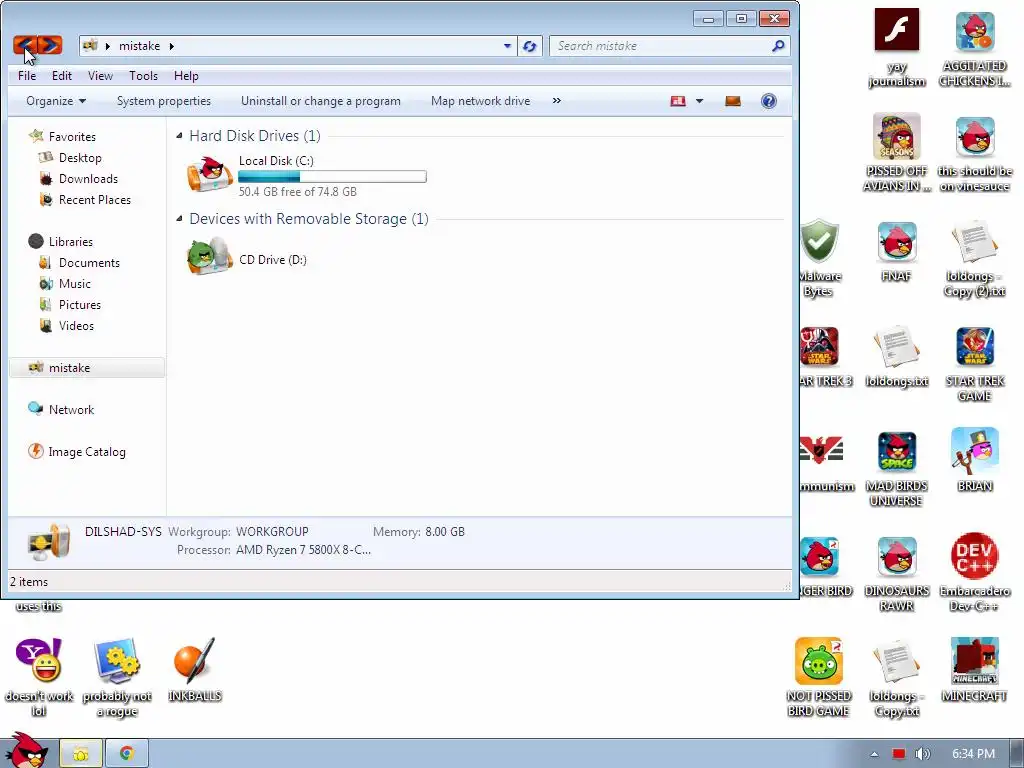Click Uninstall or change a program

(321, 101)
